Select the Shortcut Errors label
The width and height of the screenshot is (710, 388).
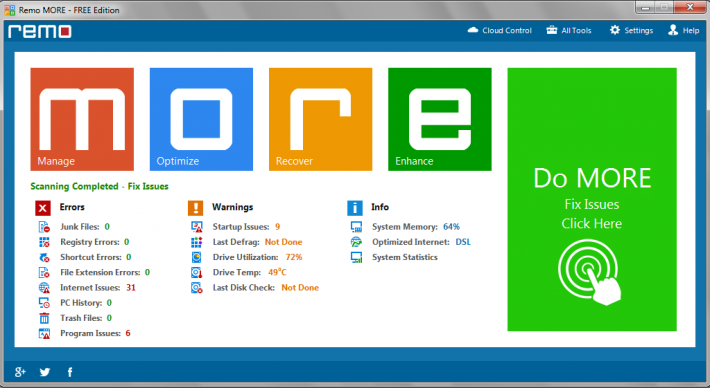coord(91,257)
